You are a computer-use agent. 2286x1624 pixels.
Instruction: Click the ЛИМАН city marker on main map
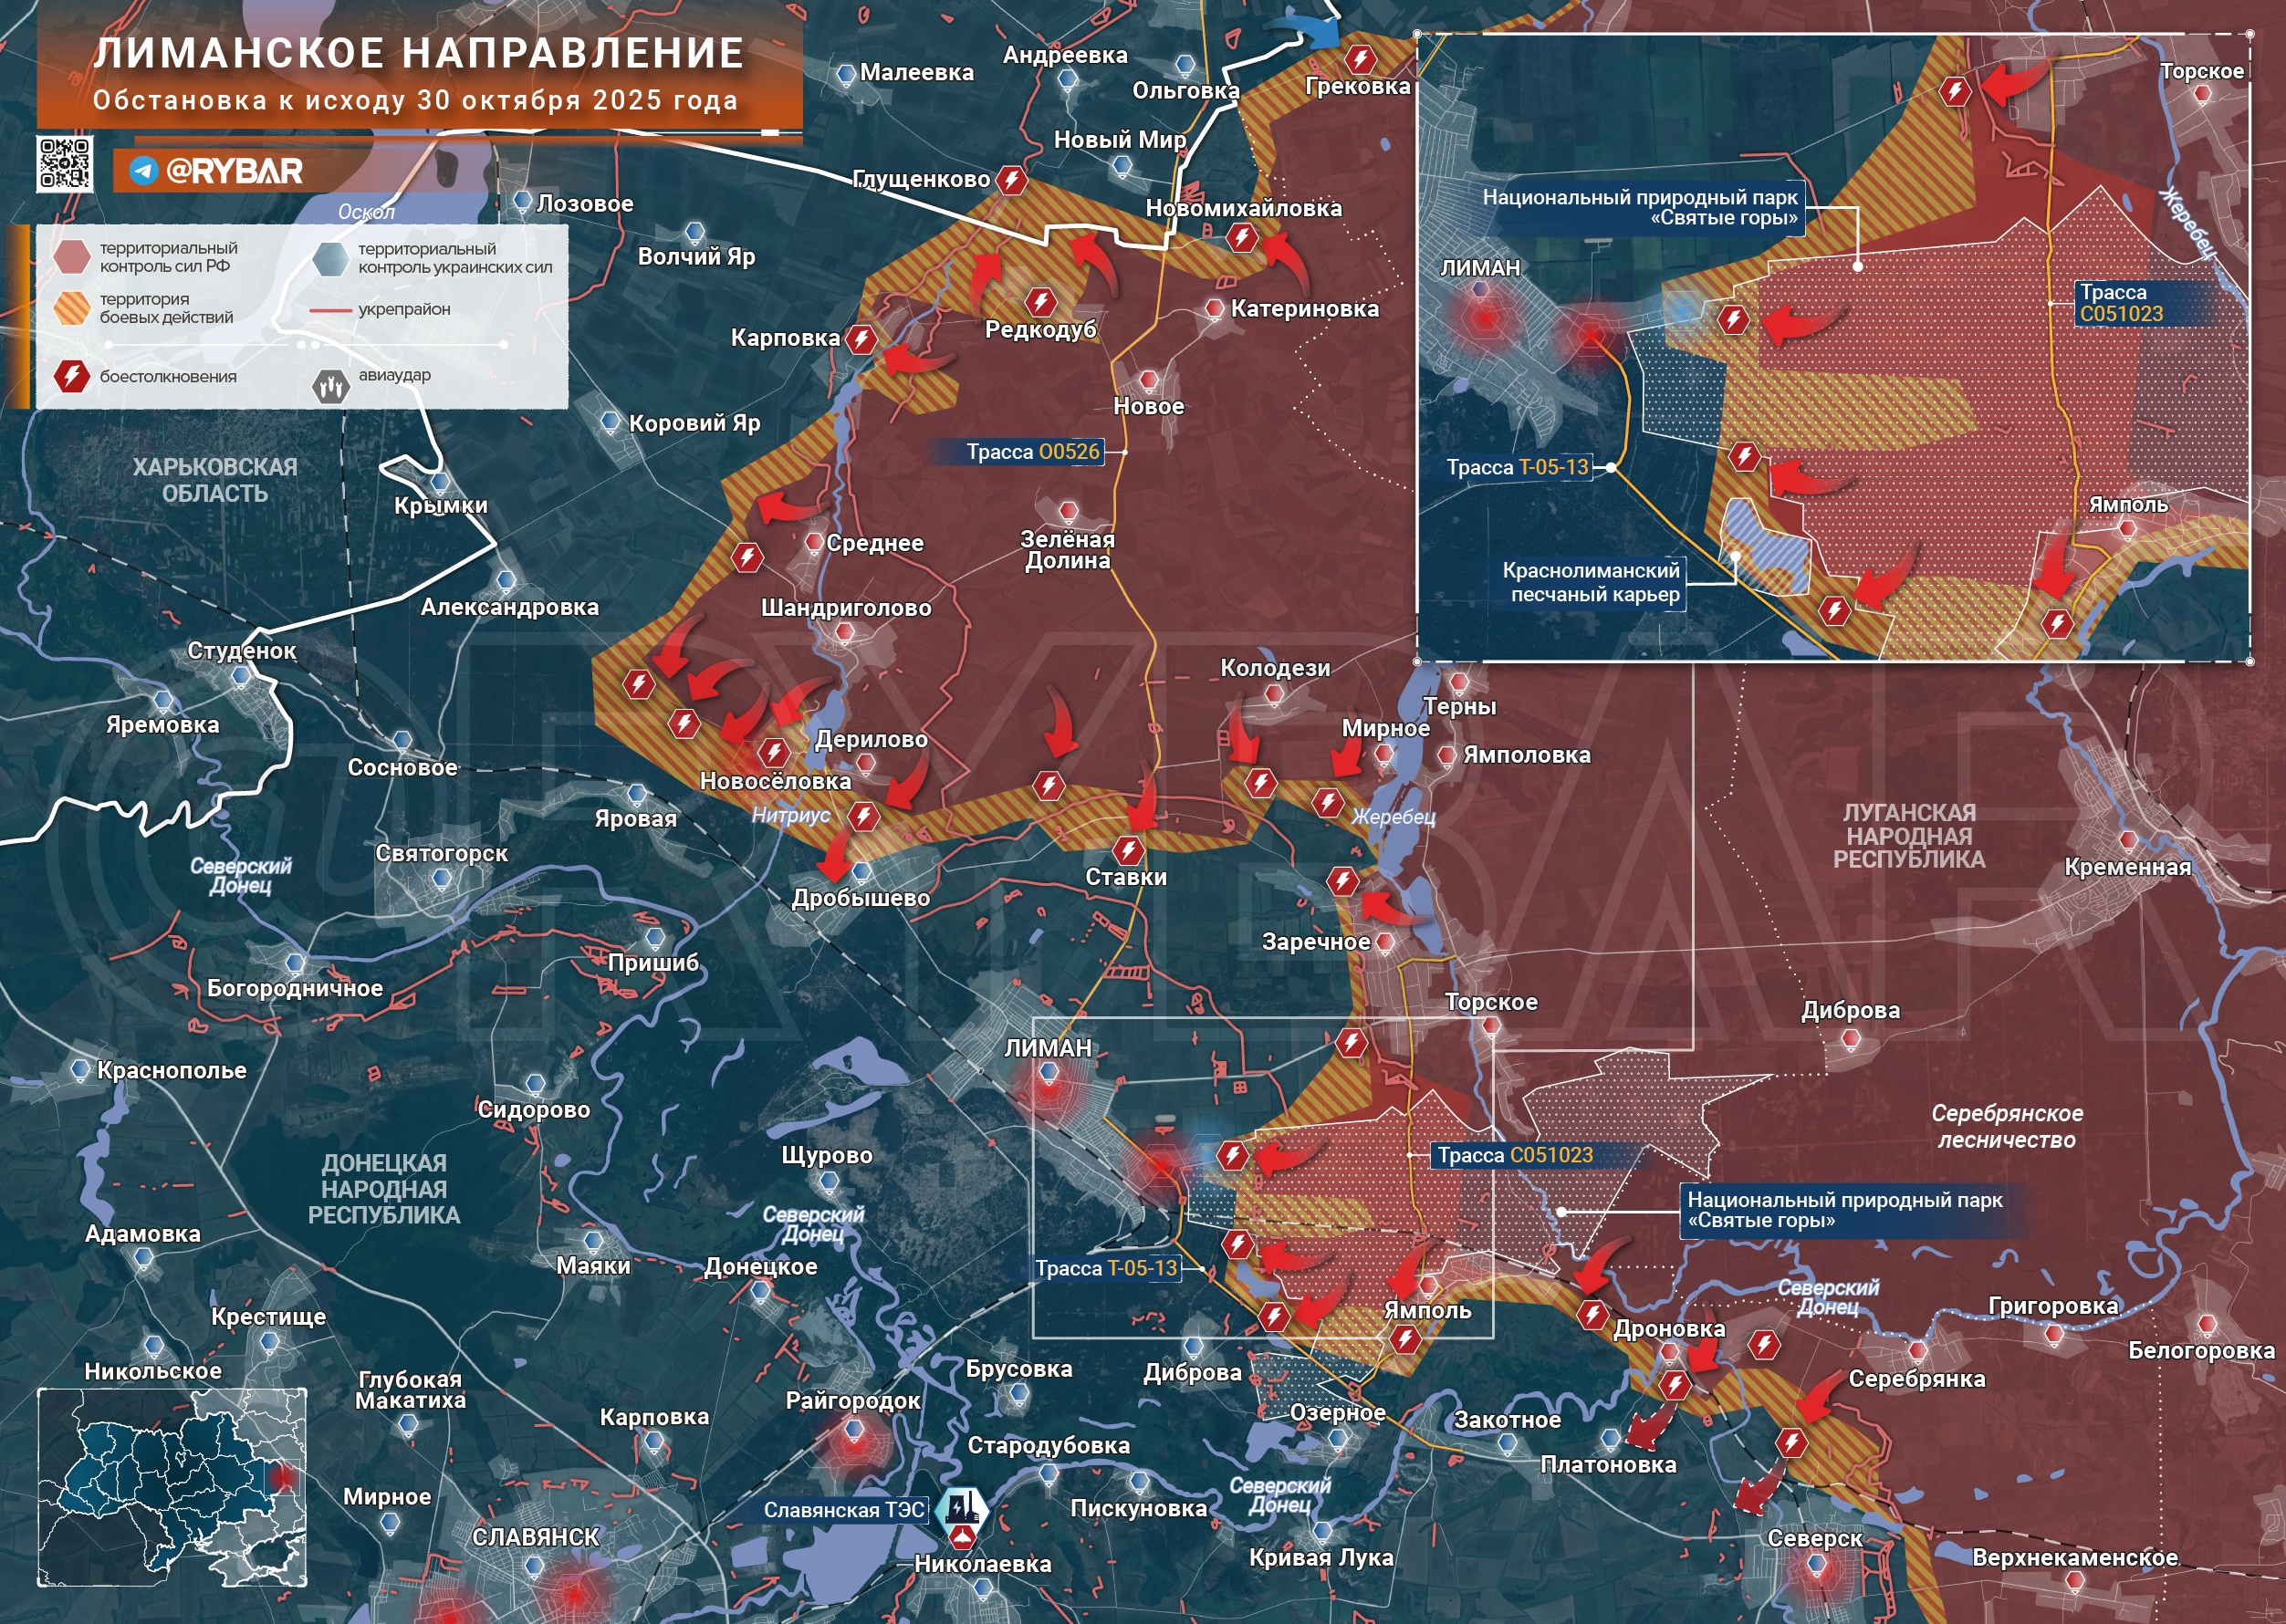(1048, 1073)
